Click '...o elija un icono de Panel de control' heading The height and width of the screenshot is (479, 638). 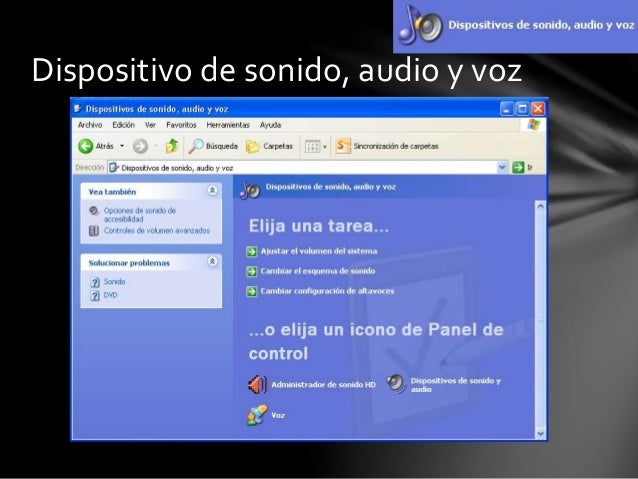[376, 341]
